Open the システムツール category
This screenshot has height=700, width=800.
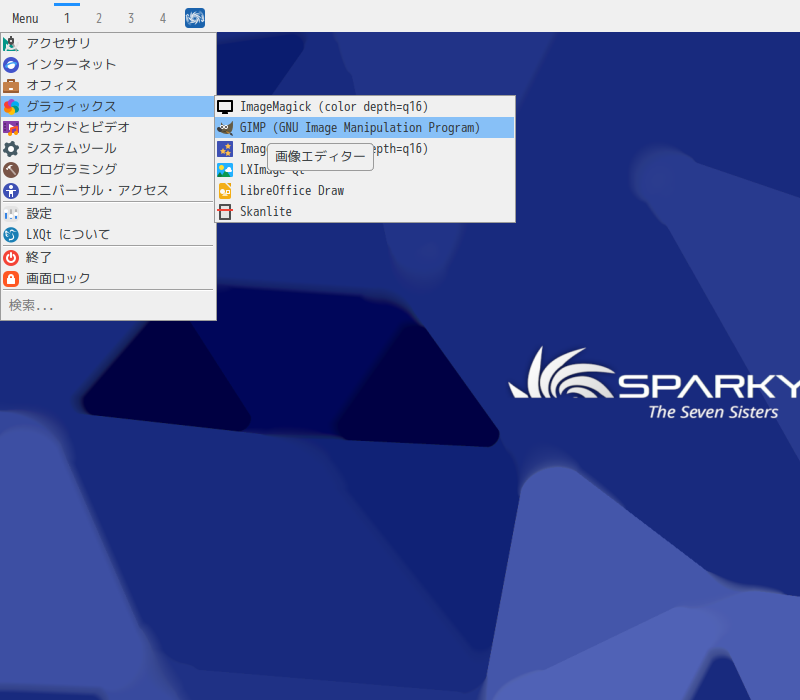(x=108, y=148)
